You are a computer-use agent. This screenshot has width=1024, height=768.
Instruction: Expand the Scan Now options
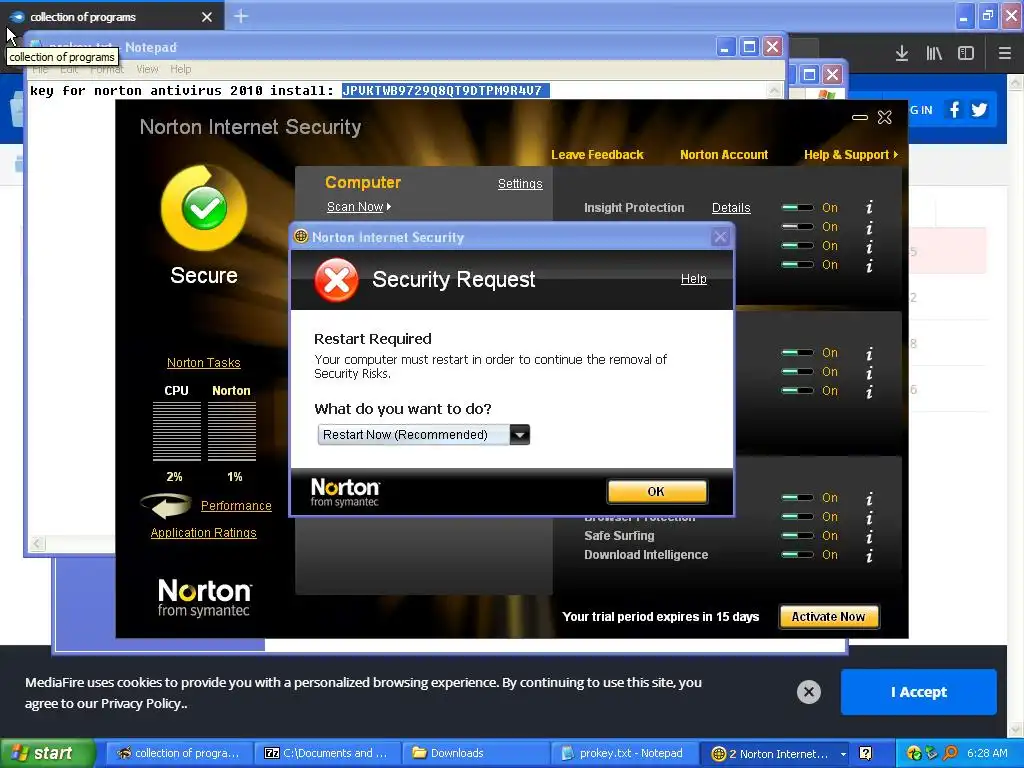point(359,207)
